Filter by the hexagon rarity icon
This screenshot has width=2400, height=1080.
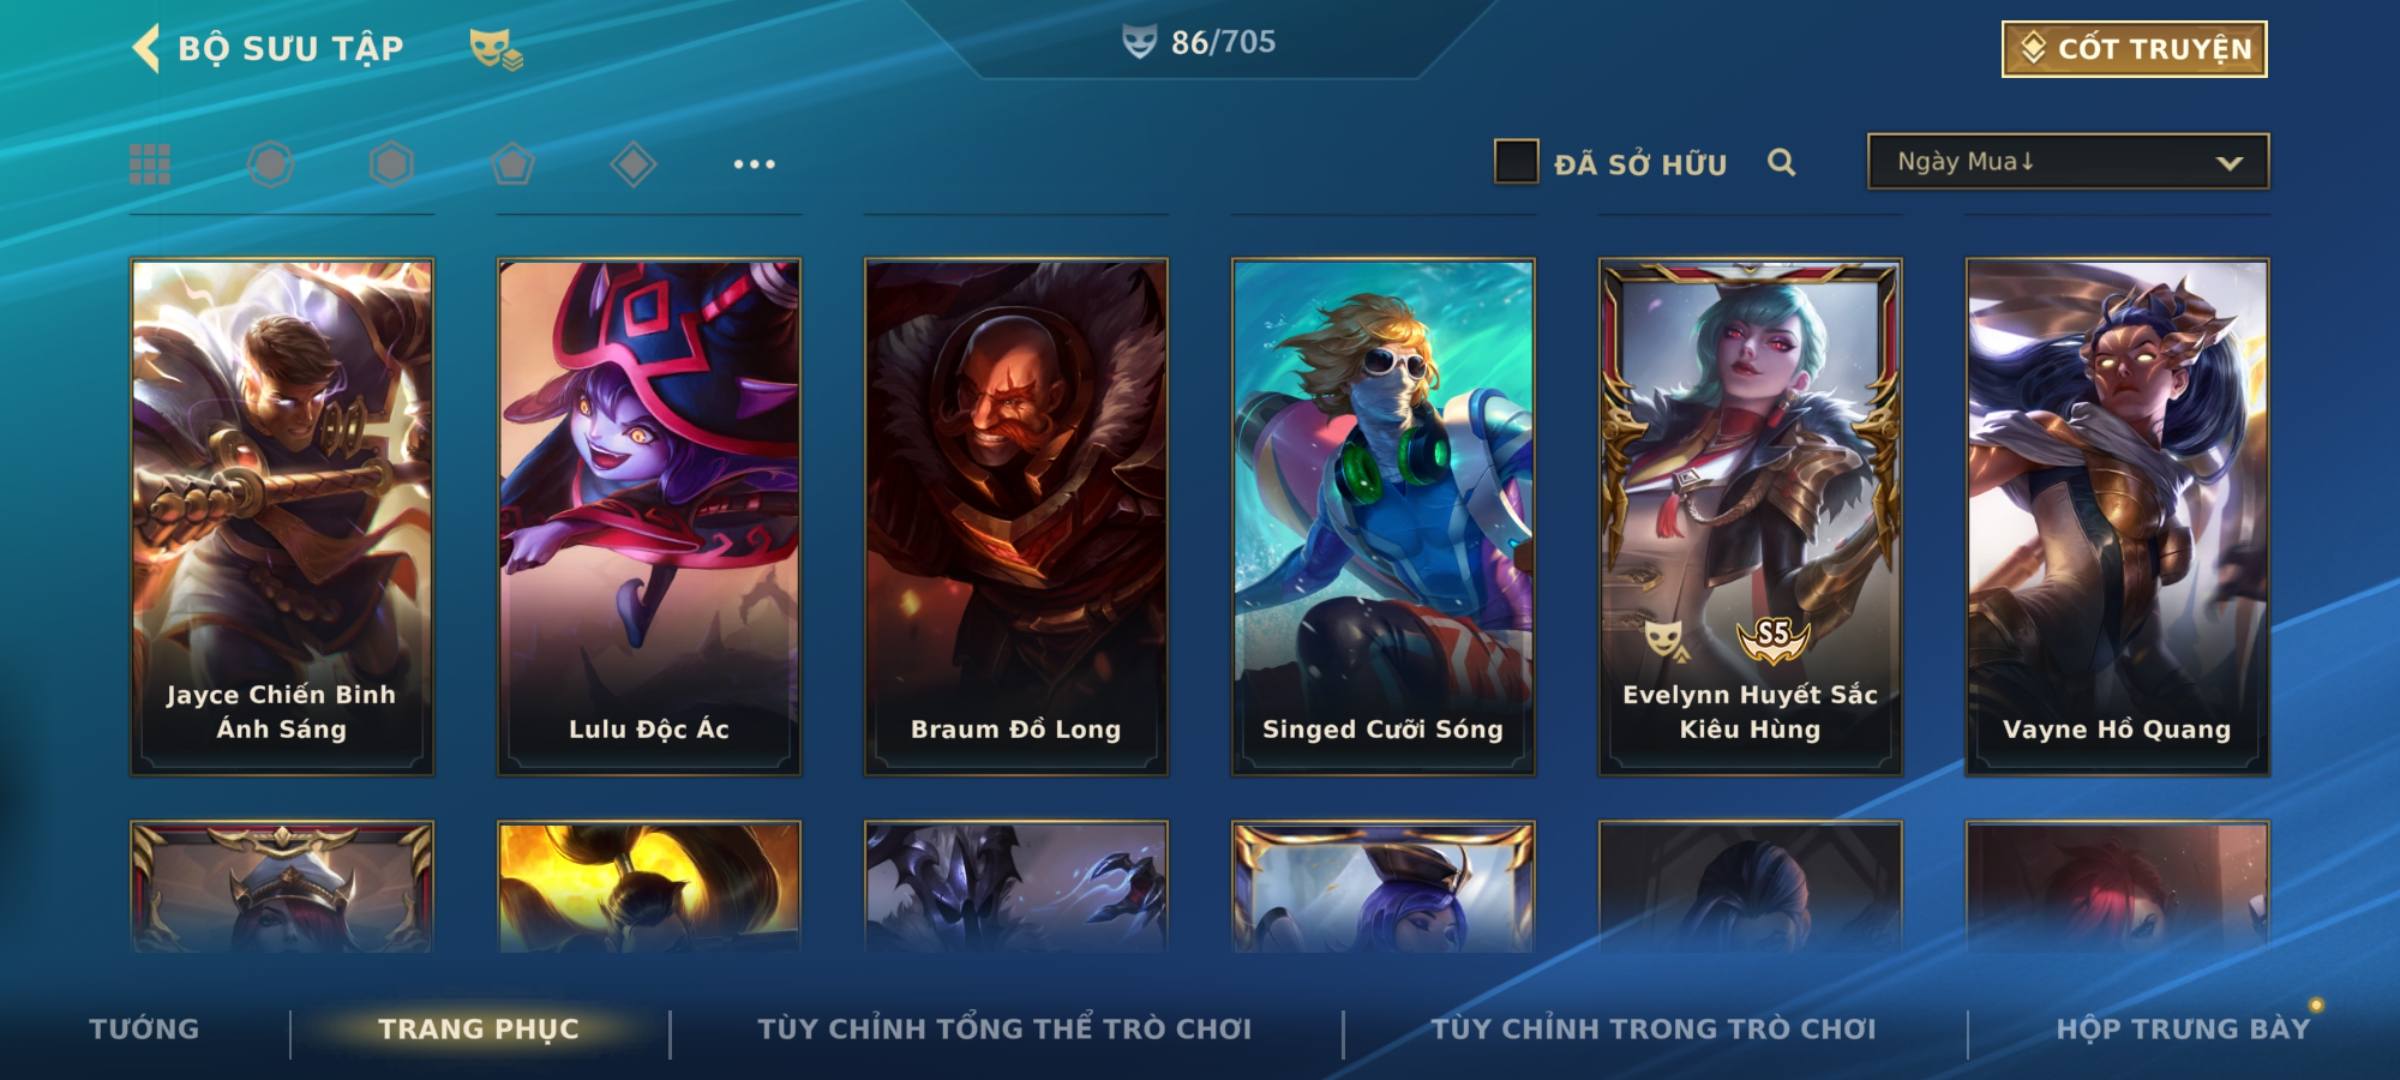391,164
